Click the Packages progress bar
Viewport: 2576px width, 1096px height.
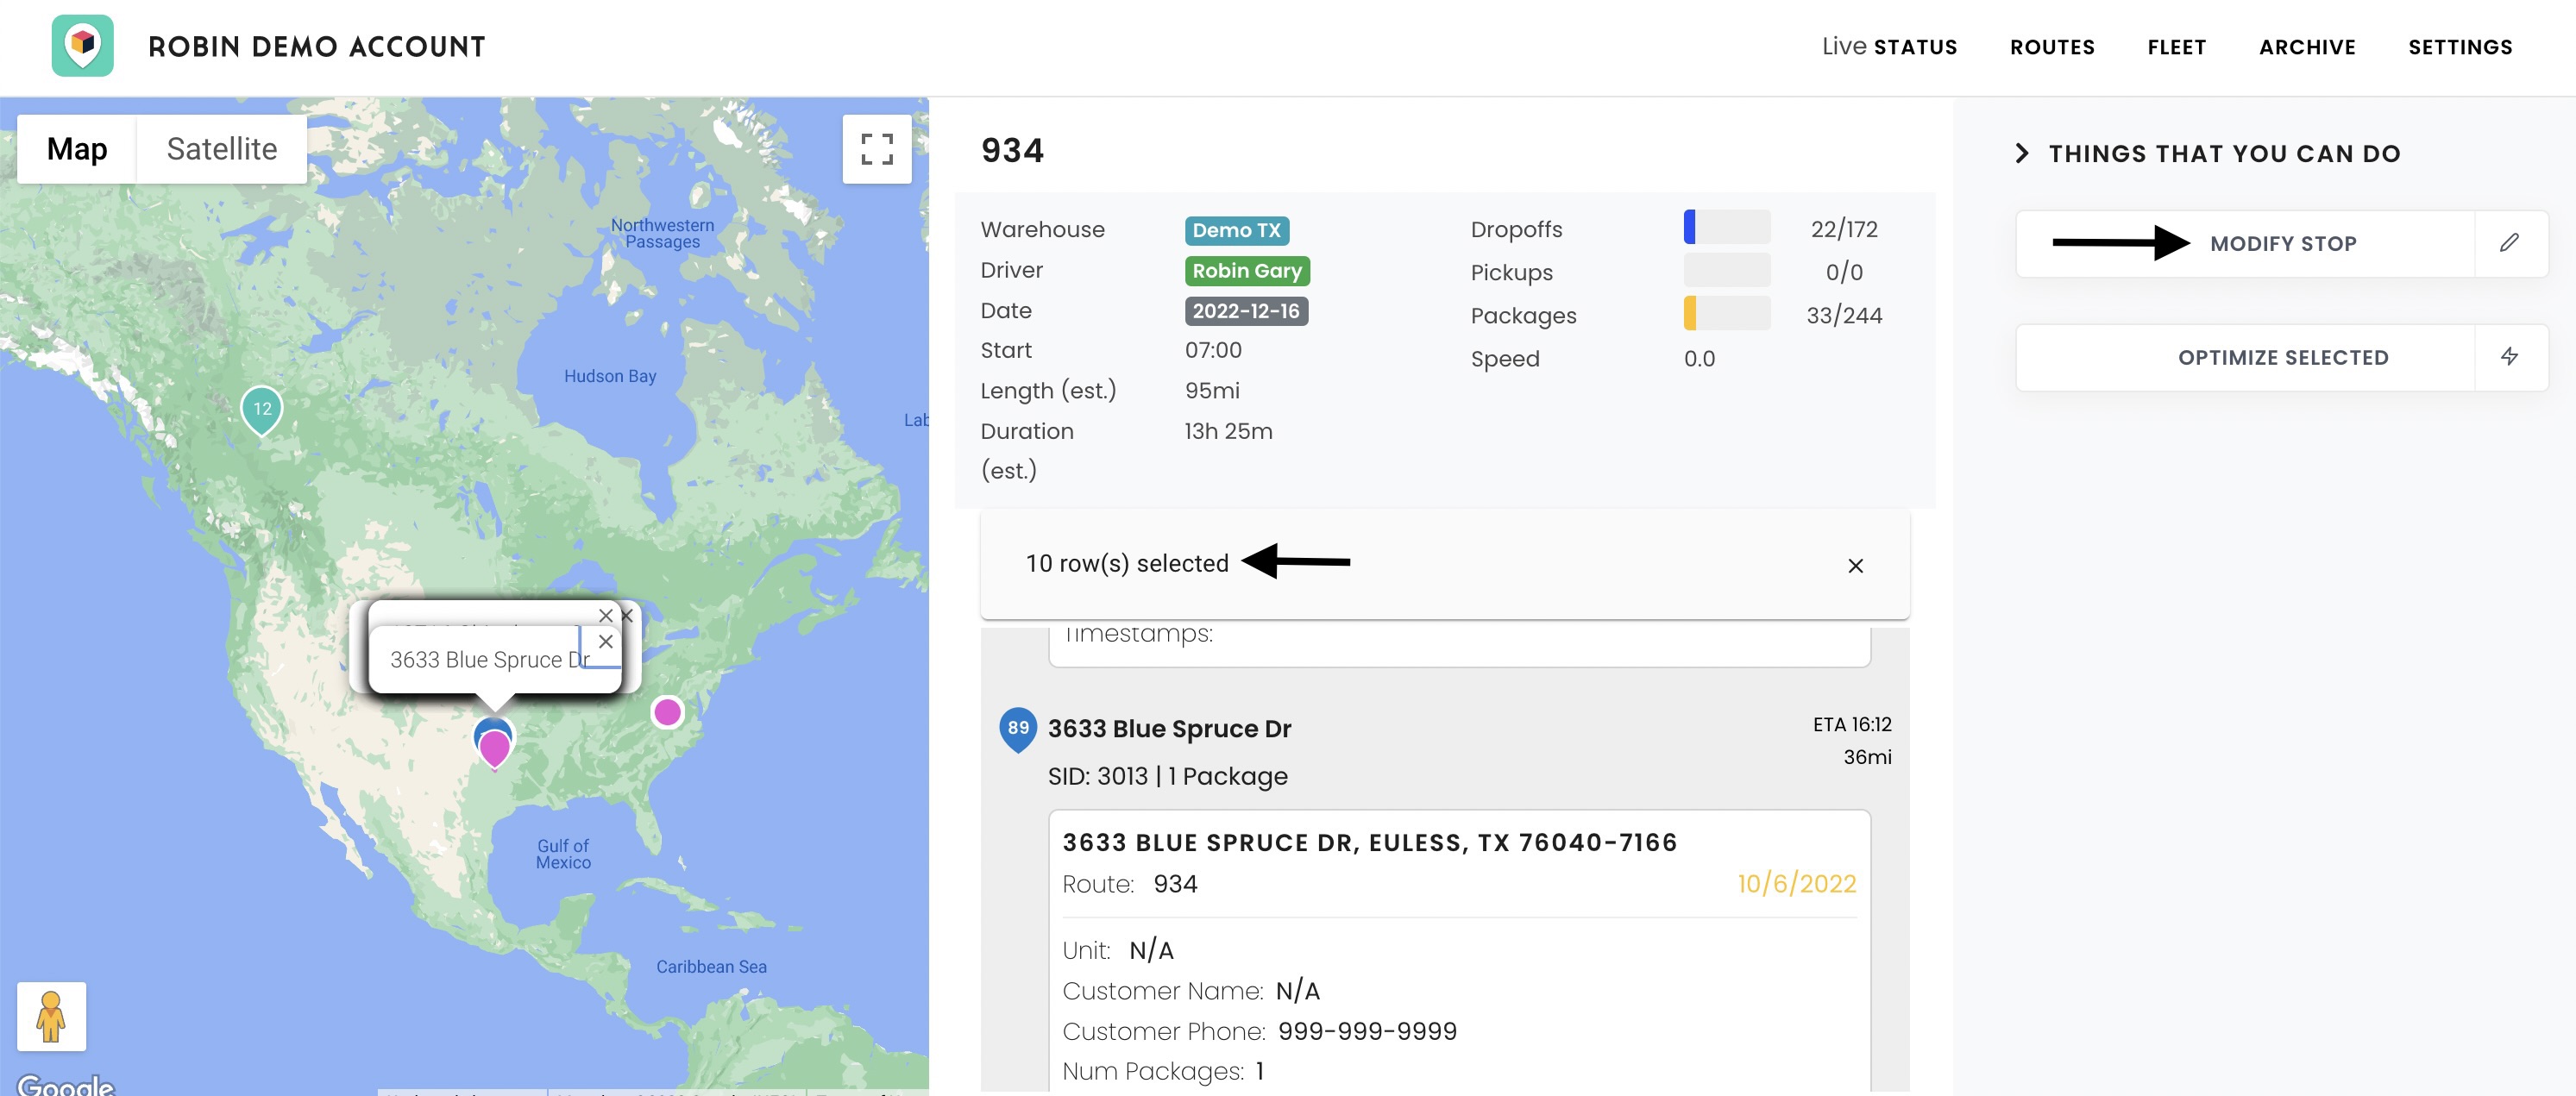(x=1726, y=313)
